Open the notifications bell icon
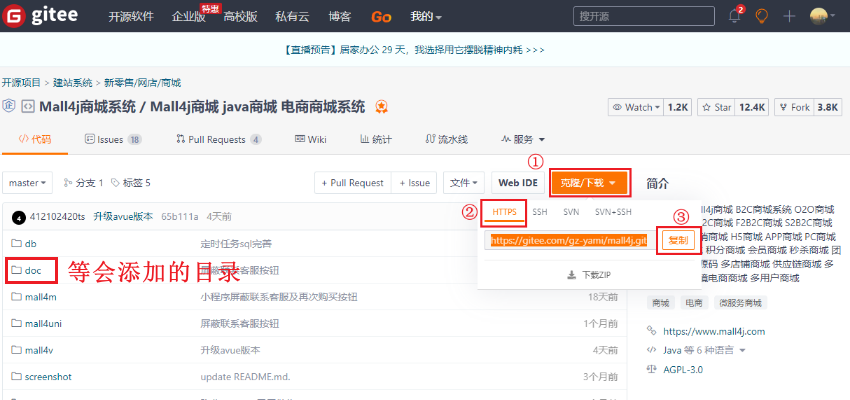This screenshot has height=400, width=850. [735, 16]
